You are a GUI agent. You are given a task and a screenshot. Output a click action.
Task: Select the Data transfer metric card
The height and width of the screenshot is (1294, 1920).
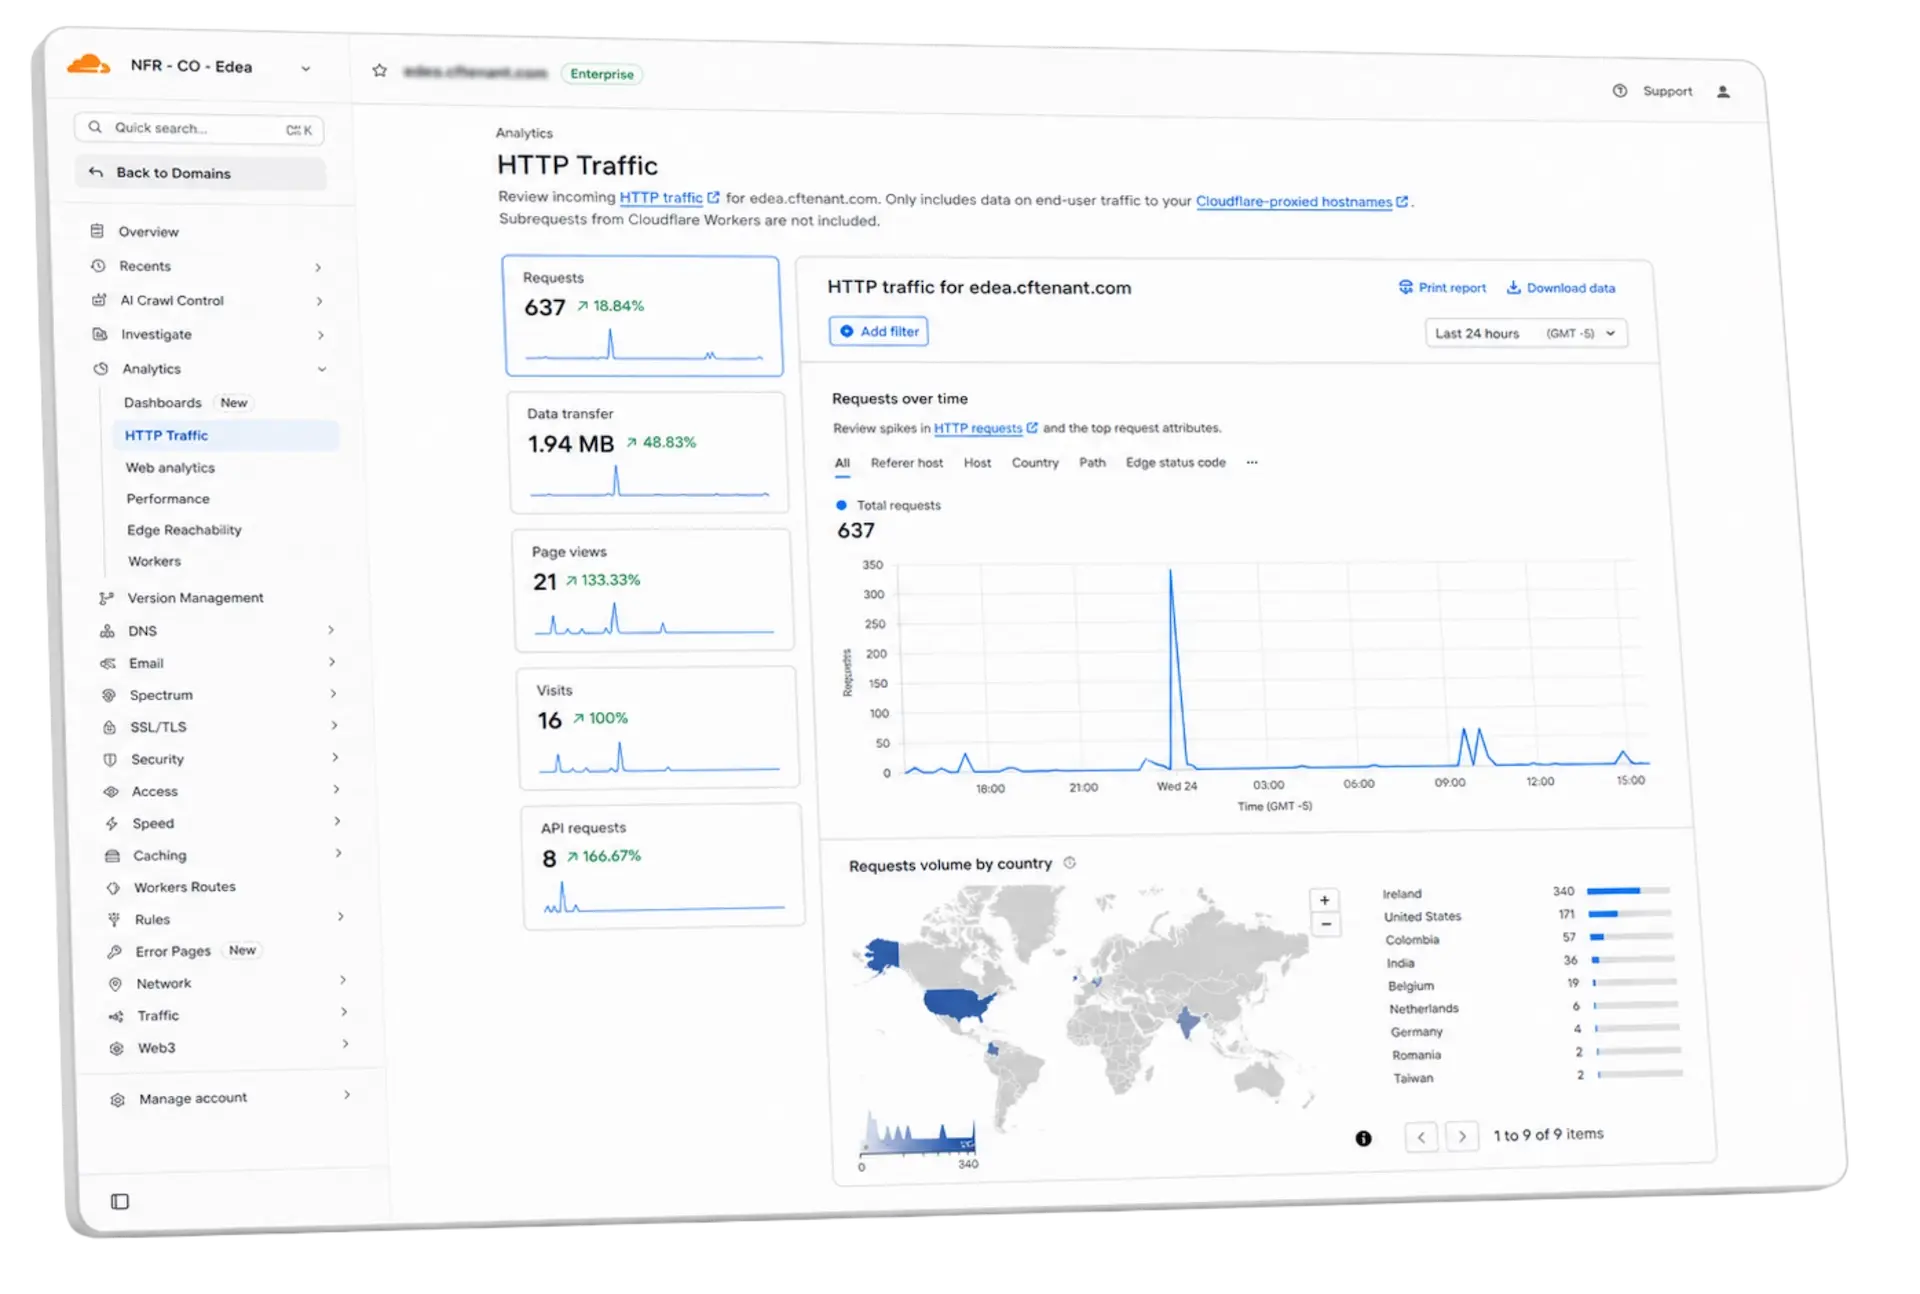pos(647,452)
